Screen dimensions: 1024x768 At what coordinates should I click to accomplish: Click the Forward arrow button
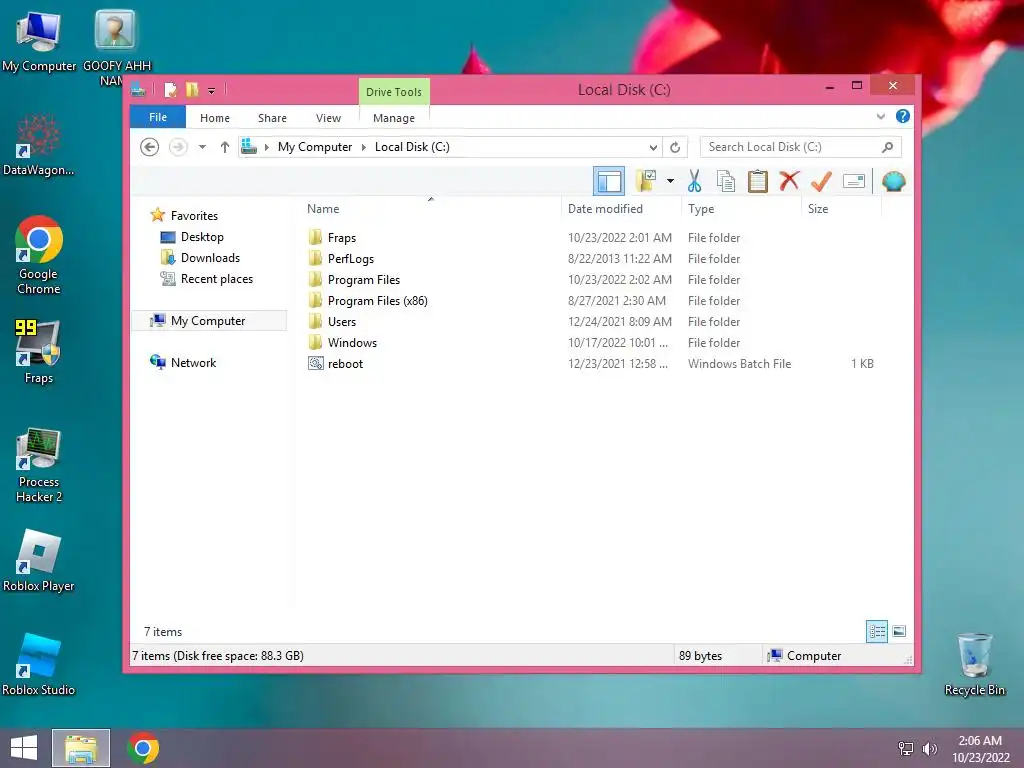tap(178, 147)
